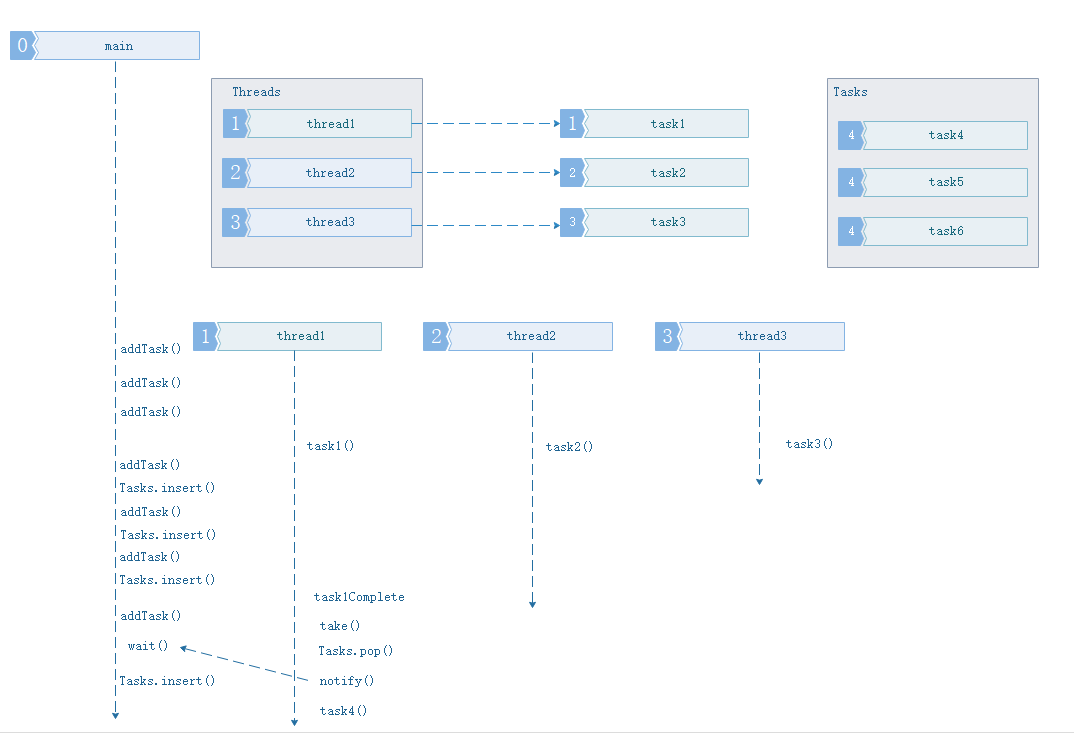Click the number badge beside task3

(x=573, y=223)
